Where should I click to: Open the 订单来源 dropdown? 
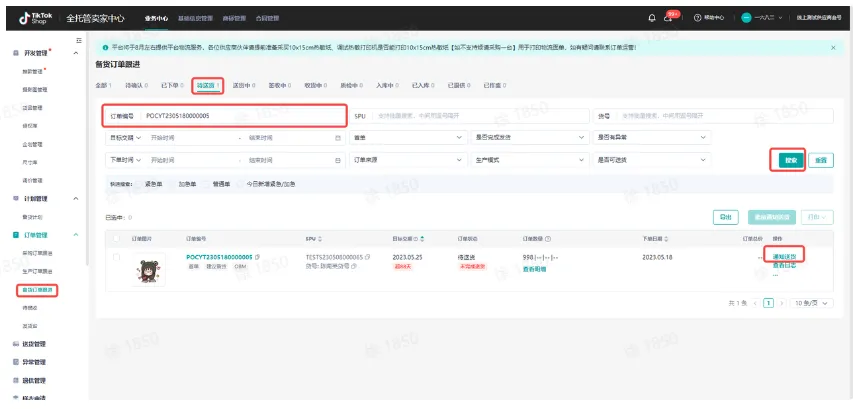[x=408, y=160]
